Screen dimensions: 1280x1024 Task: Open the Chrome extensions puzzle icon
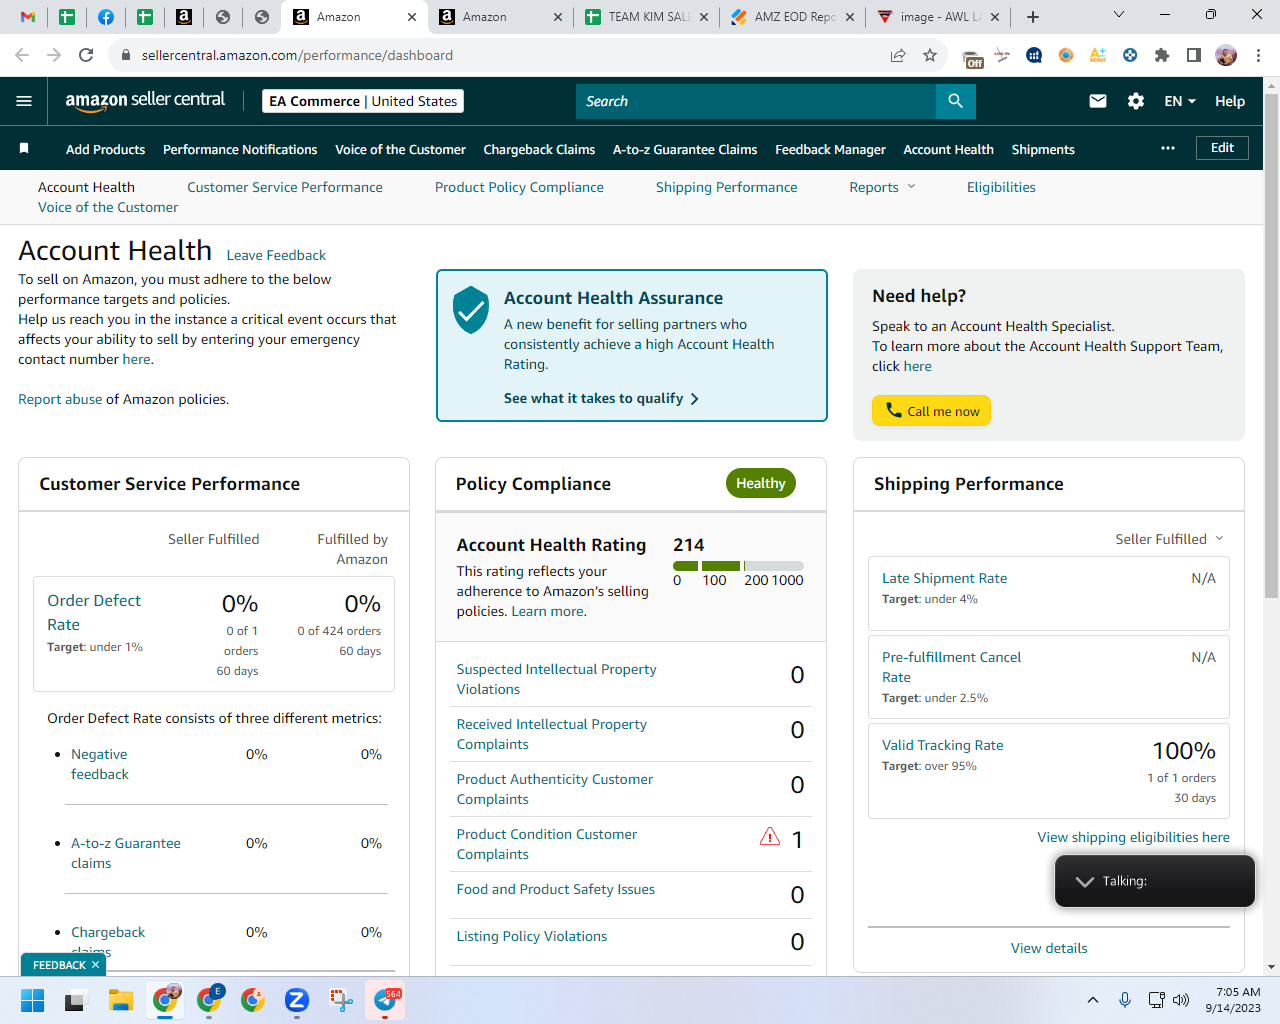tap(1162, 55)
